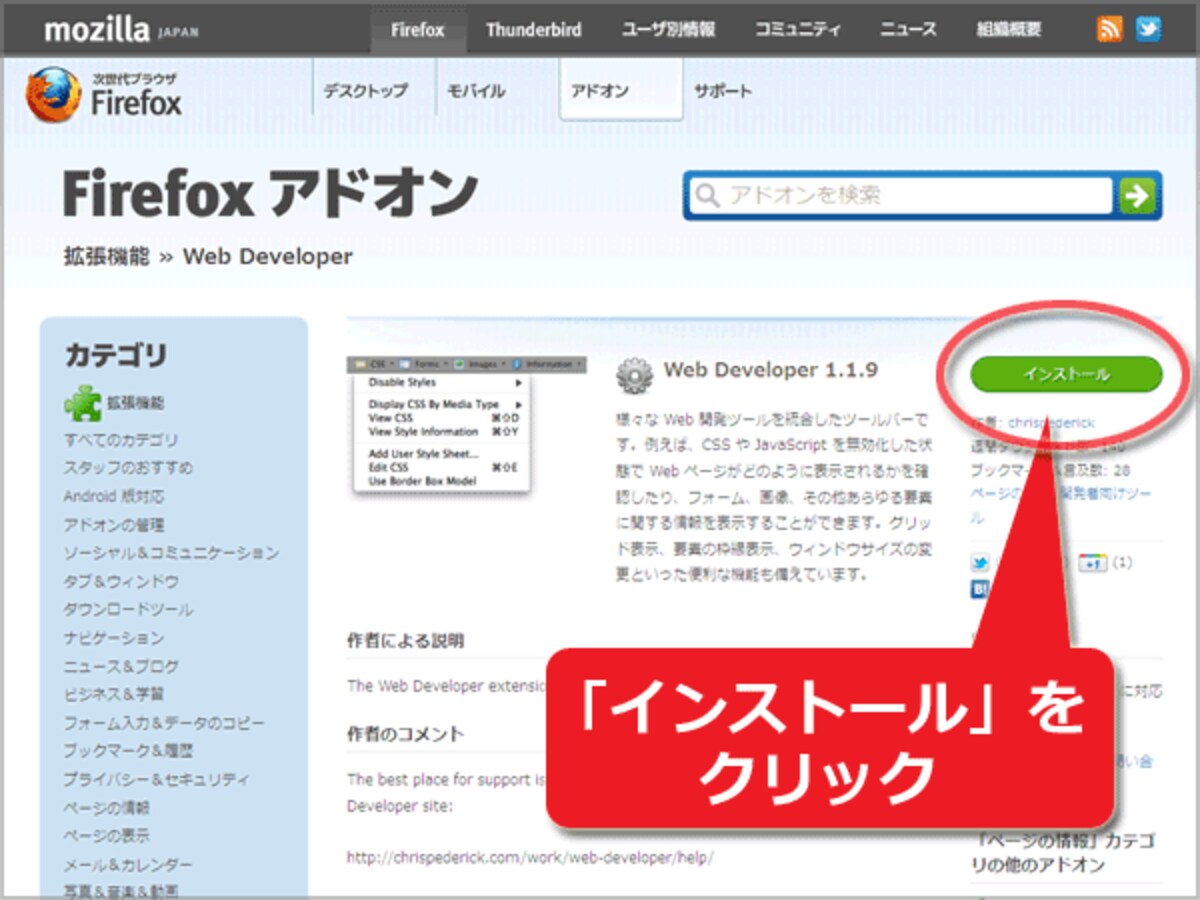1200x900 pixels.
Task: Open the Twitter icon in header
Action: coord(1148,29)
